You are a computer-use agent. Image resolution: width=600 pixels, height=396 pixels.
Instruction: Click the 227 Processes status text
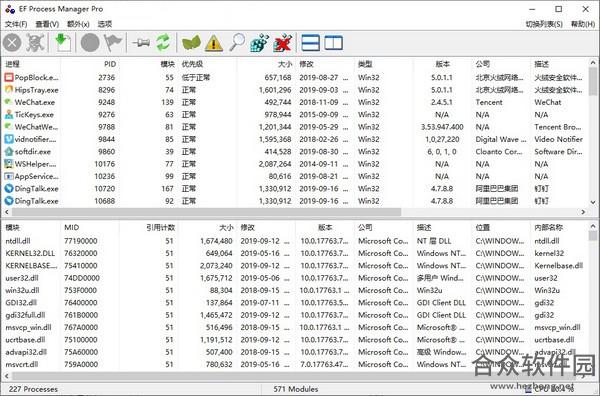(x=33, y=389)
